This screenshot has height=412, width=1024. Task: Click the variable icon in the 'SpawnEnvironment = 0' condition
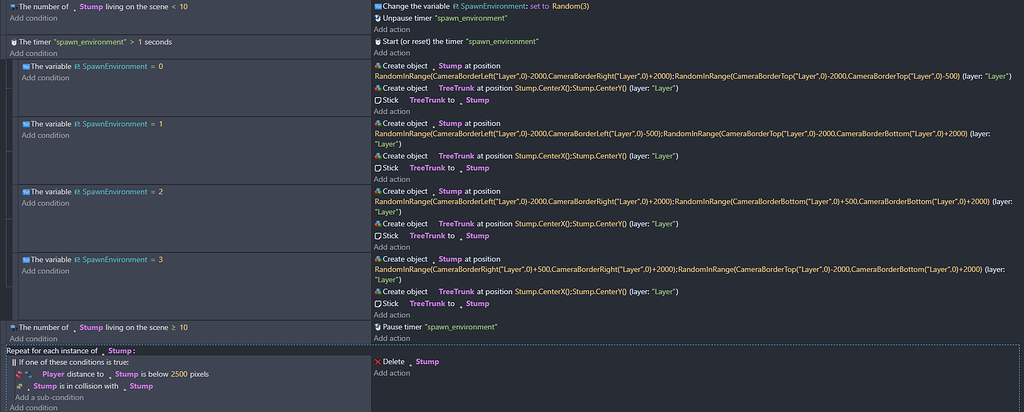click(26, 67)
